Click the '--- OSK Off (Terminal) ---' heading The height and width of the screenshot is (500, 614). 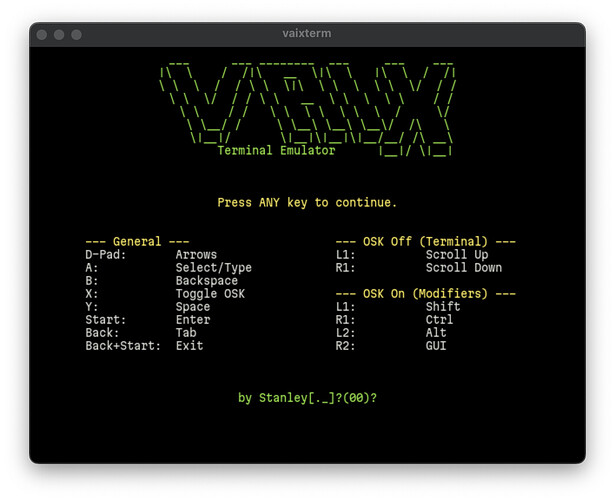pos(426,242)
